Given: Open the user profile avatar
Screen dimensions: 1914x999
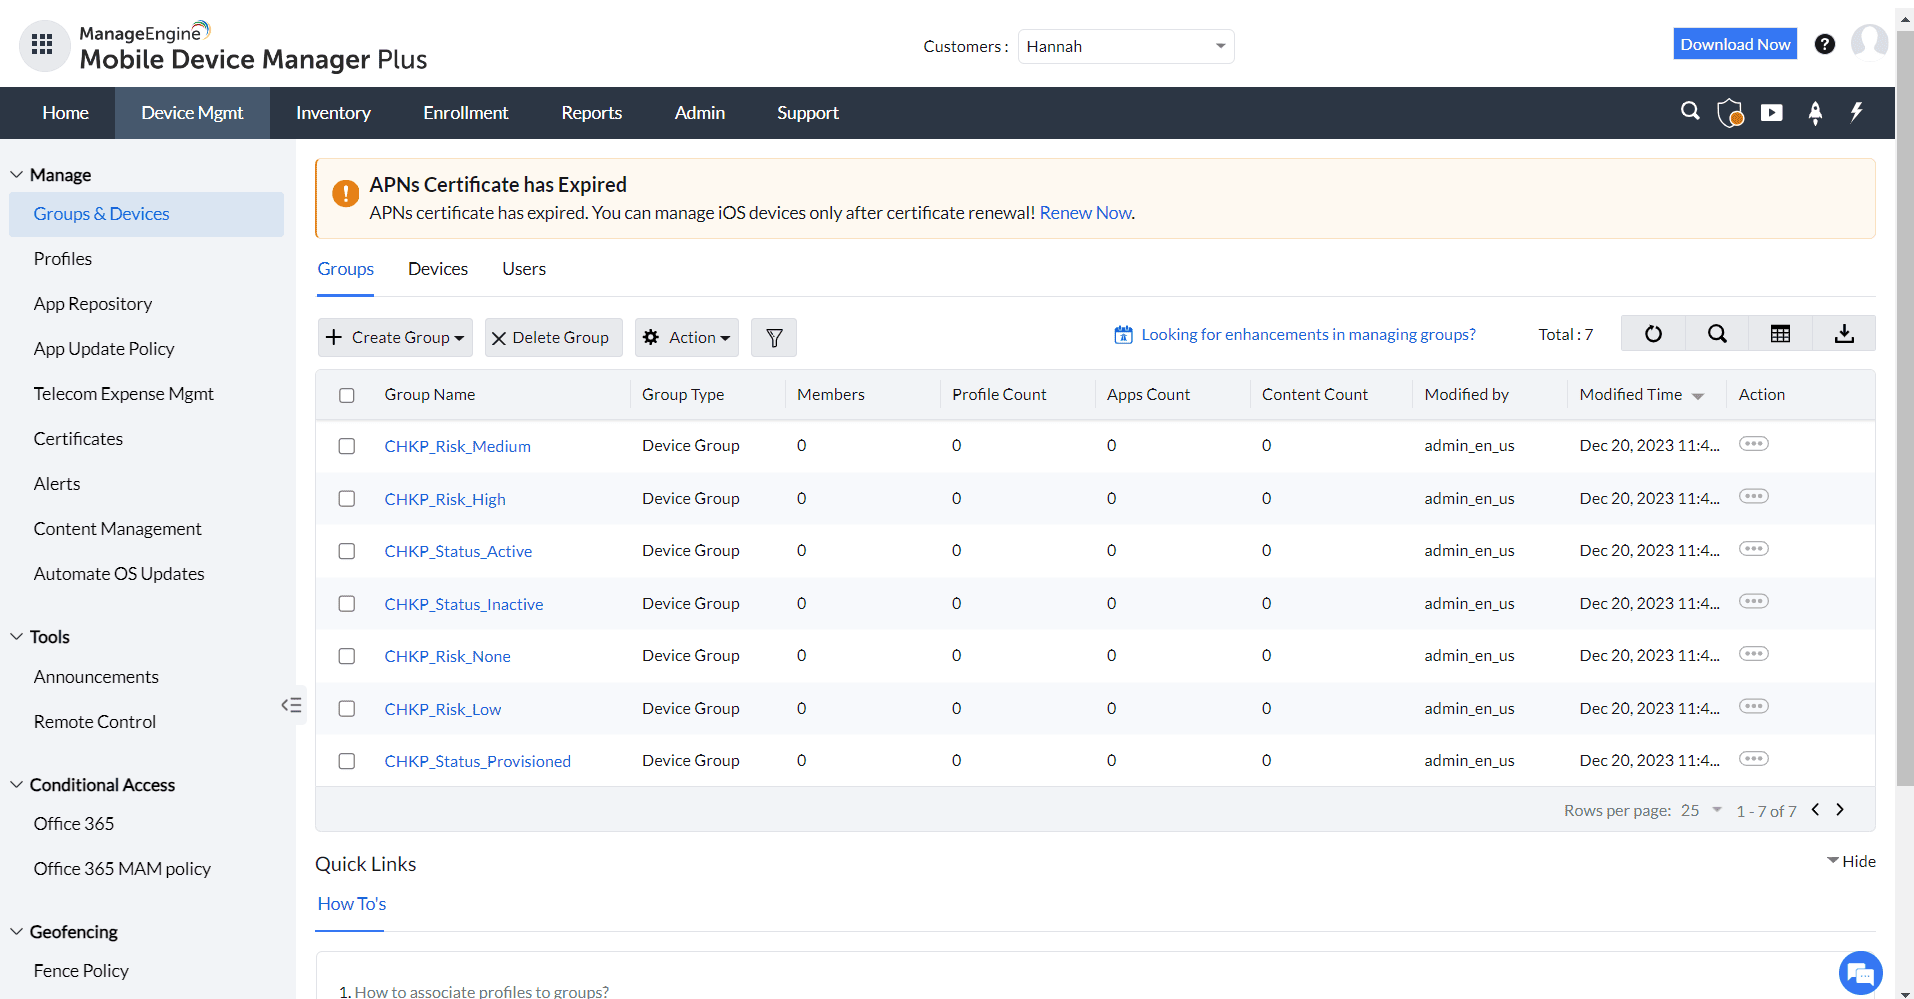Looking at the screenshot, I should click(1869, 44).
